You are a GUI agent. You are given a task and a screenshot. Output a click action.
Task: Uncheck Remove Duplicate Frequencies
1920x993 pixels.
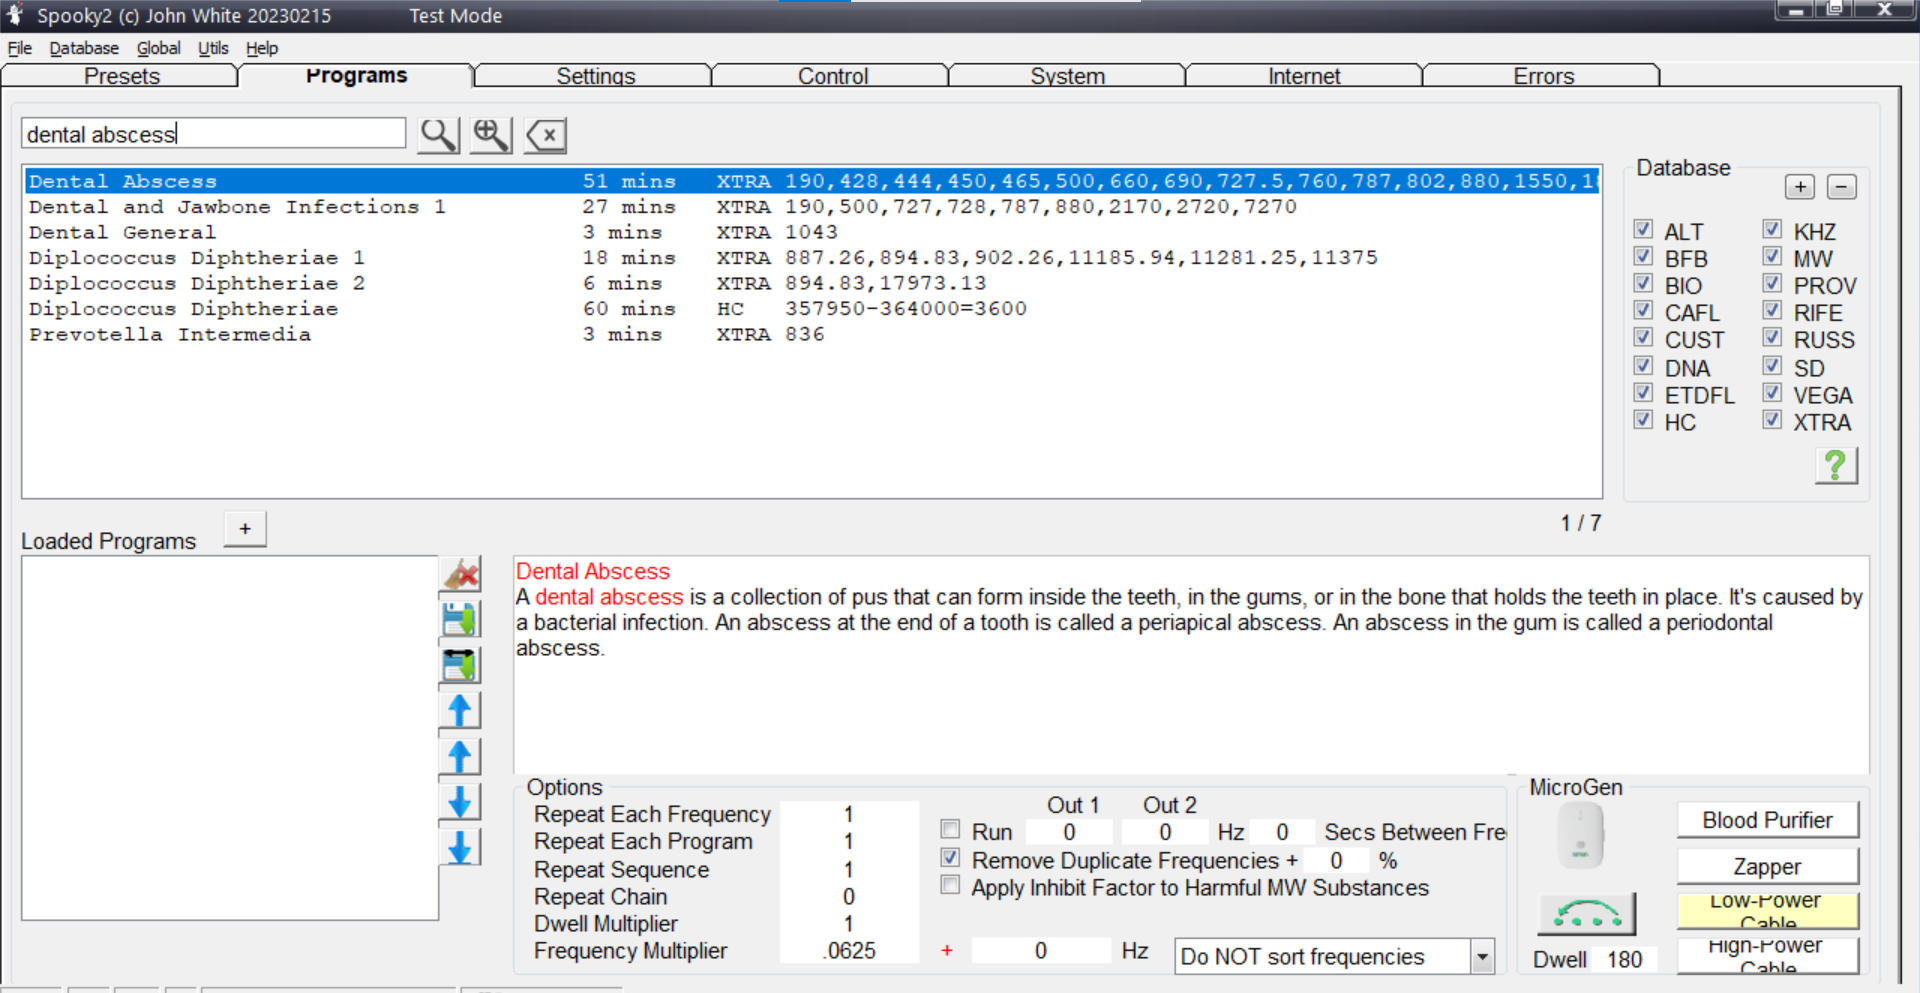coord(950,858)
